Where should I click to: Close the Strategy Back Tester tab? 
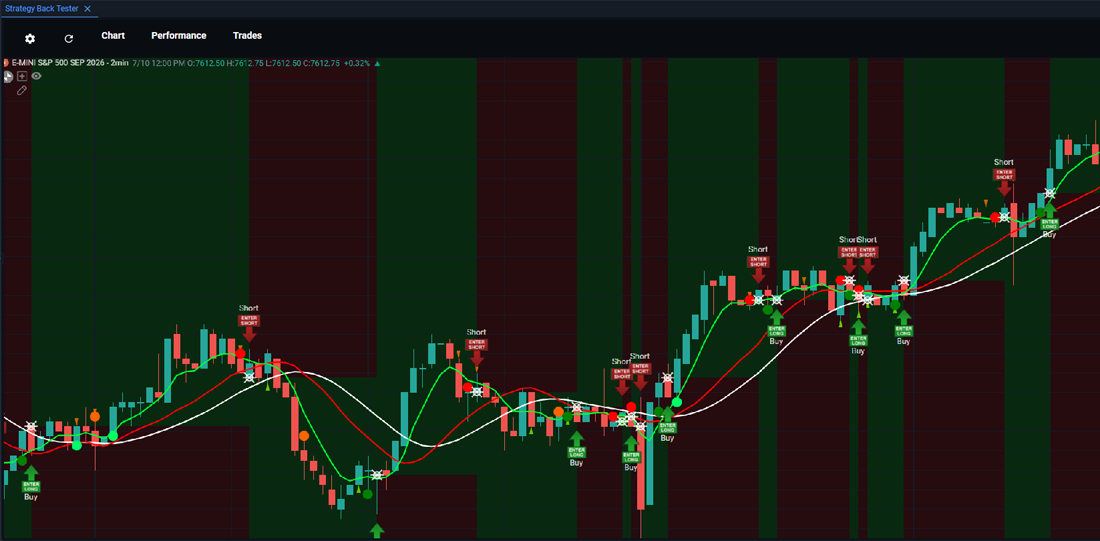pos(89,9)
